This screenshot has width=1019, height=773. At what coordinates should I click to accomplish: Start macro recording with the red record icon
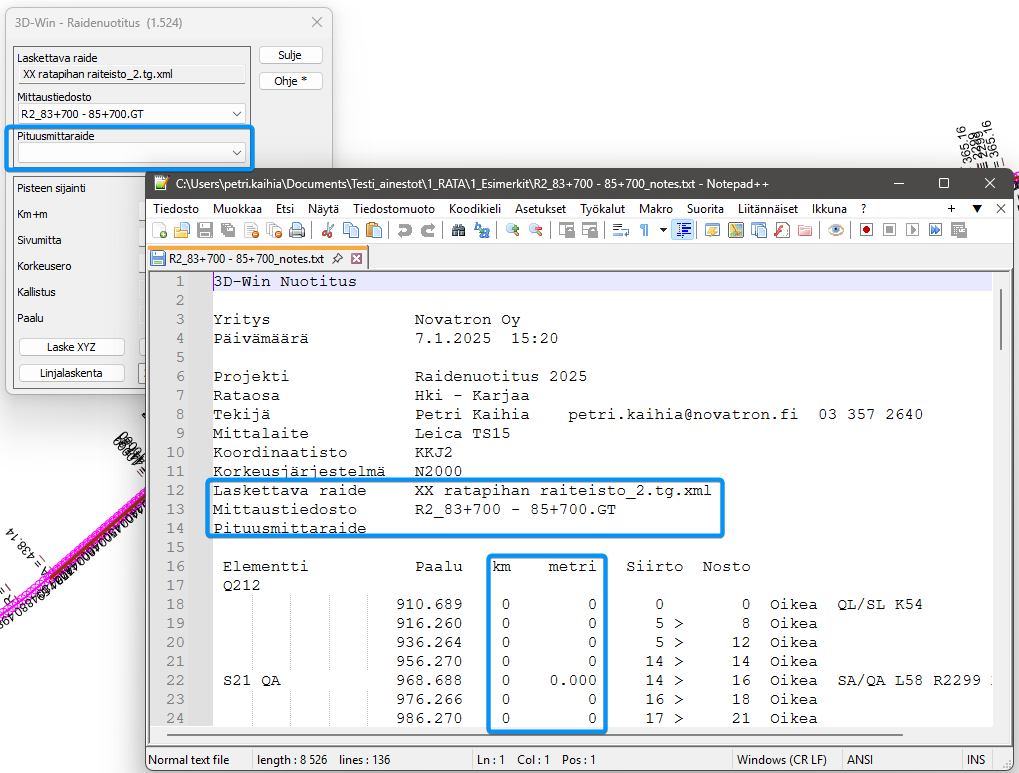tap(866, 230)
